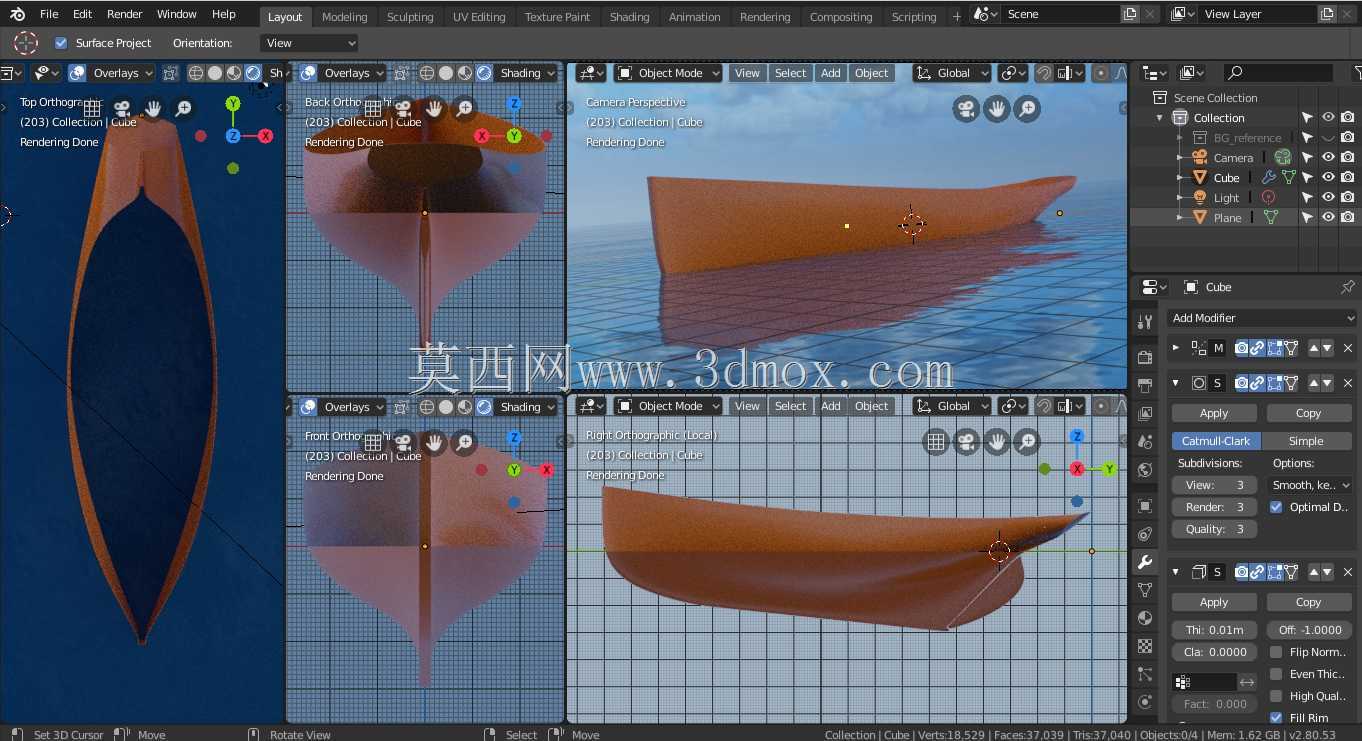Viewport: 1362px width, 741px height.
Task: Open the Output properties tab
Action: point(1146,386)
